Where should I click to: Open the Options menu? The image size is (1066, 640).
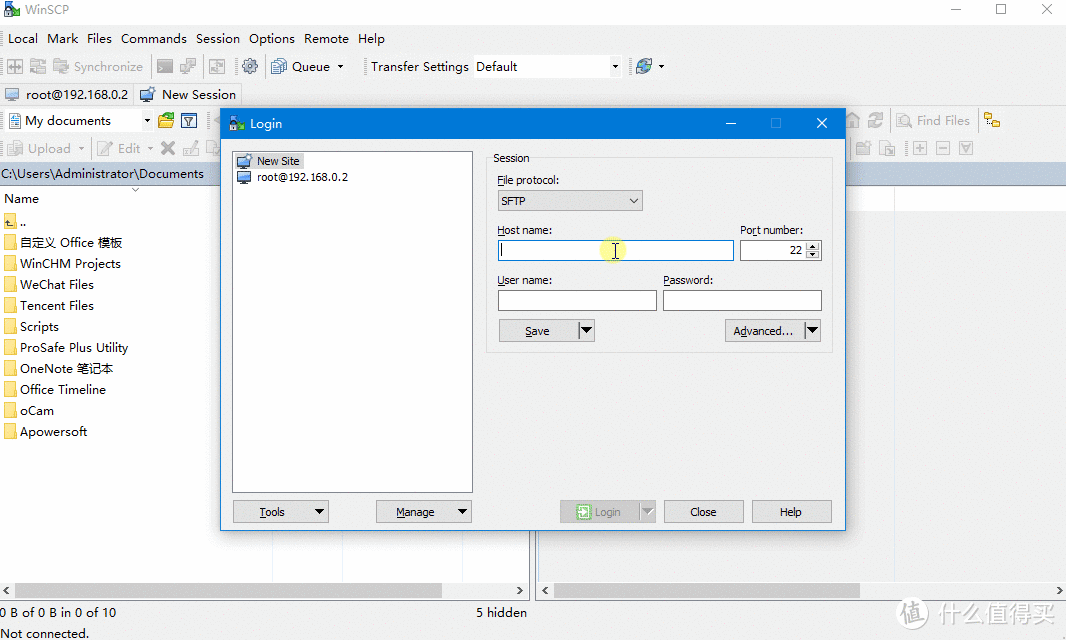pyautogui.click(x=271, y=39)
